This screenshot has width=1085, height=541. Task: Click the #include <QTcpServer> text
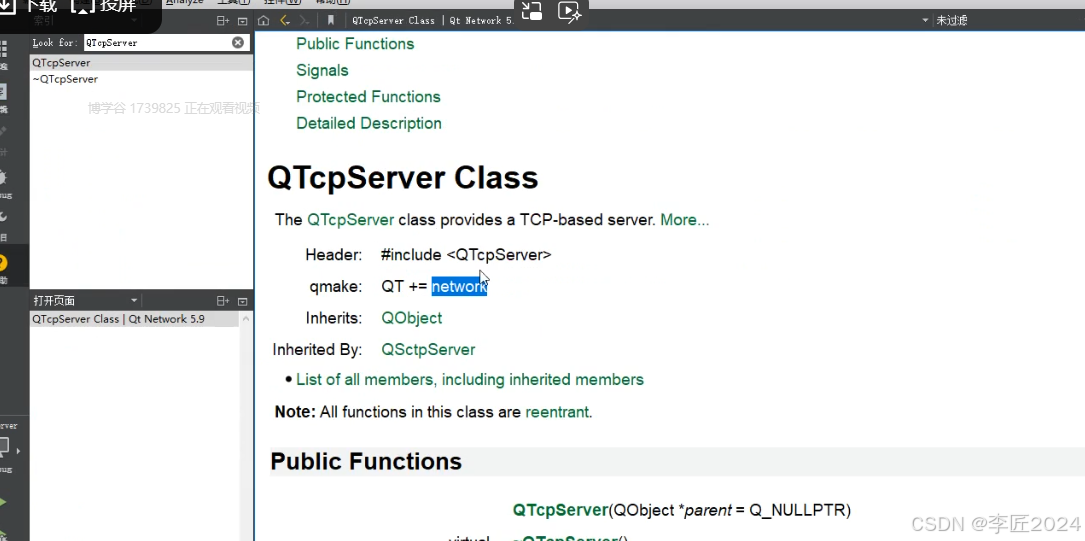[466, 255]
